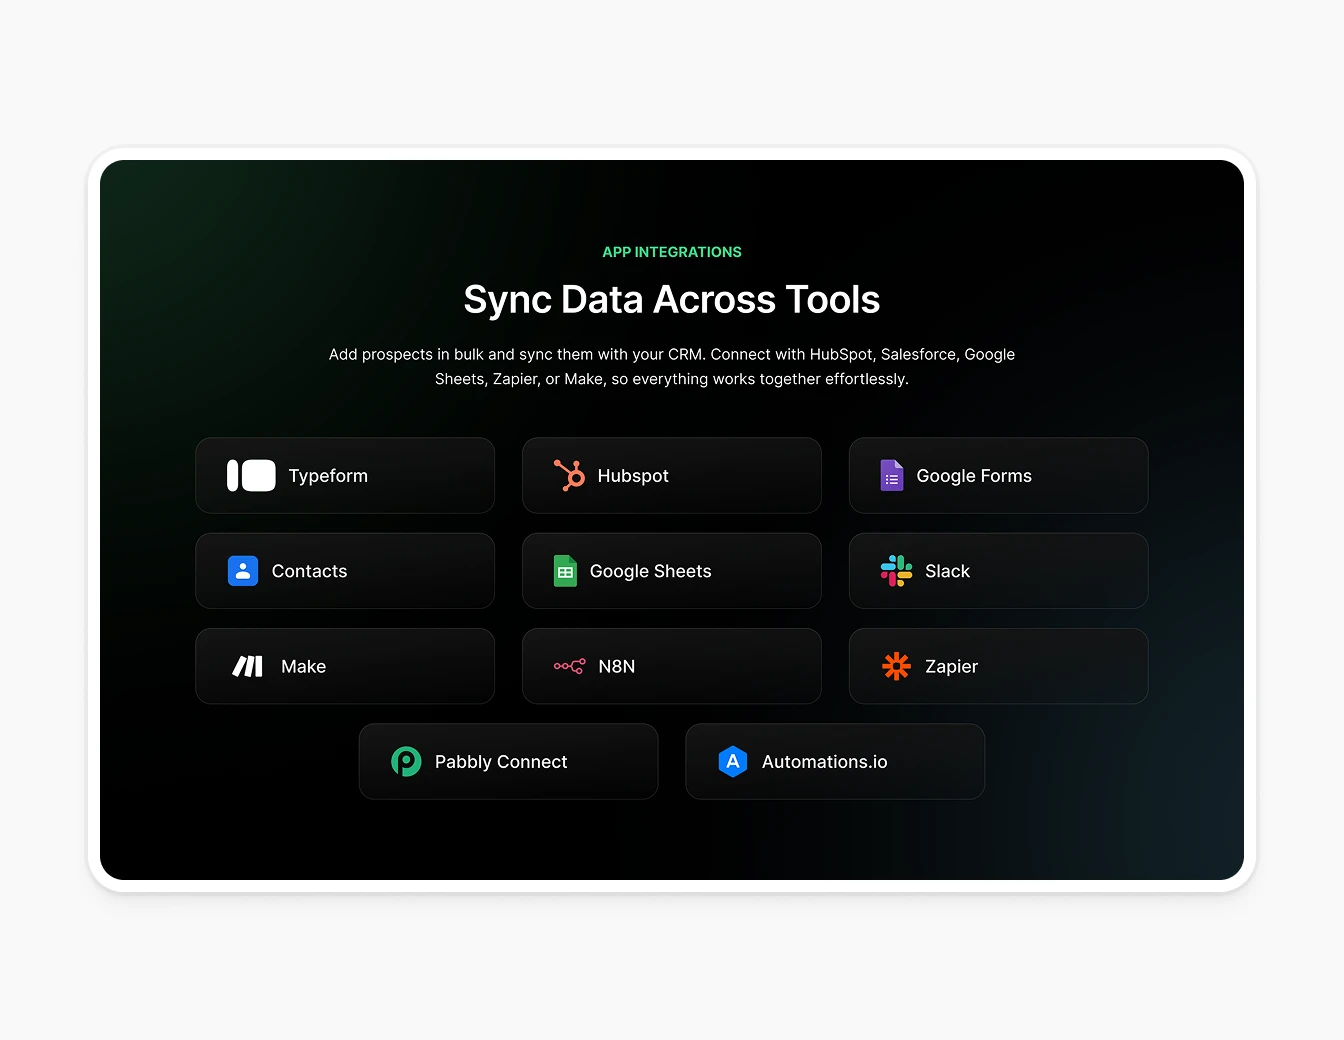Click the Sync Data Across Tools heading
The height and width of the screenshot is (1040, 1344).
[671, 299]
